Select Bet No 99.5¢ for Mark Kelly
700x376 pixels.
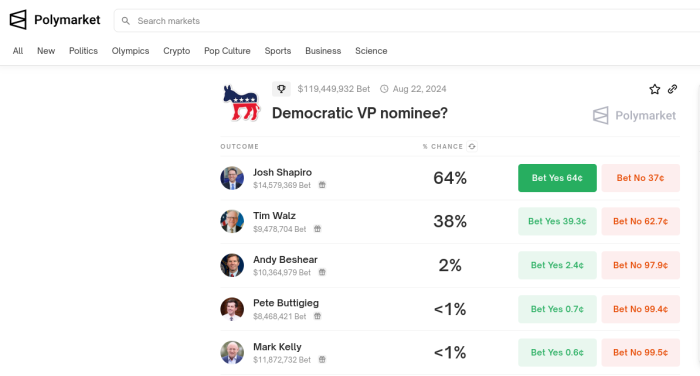click(x=641, y=352)
